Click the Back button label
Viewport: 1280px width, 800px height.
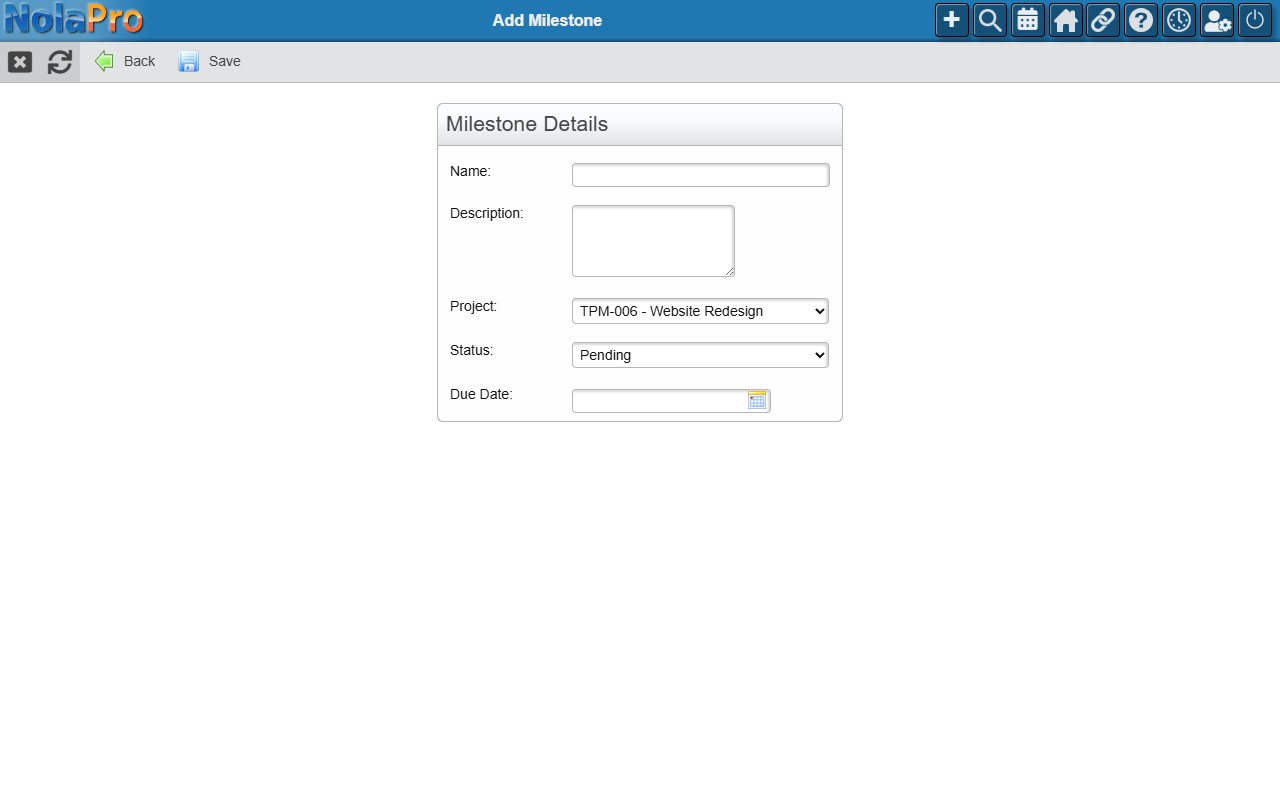pos(139,61)
